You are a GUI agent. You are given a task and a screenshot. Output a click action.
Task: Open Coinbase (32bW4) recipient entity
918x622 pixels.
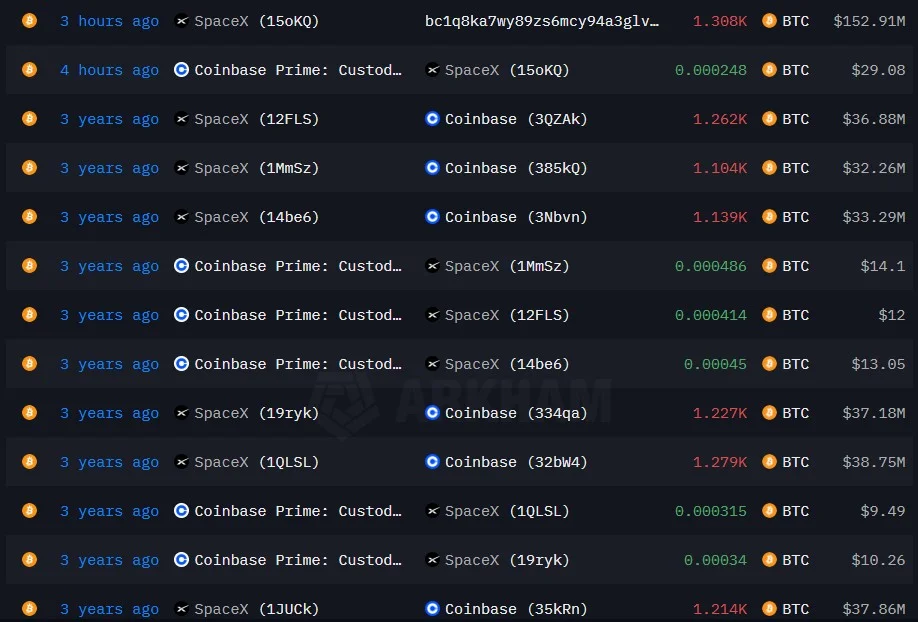click(516, 462)
